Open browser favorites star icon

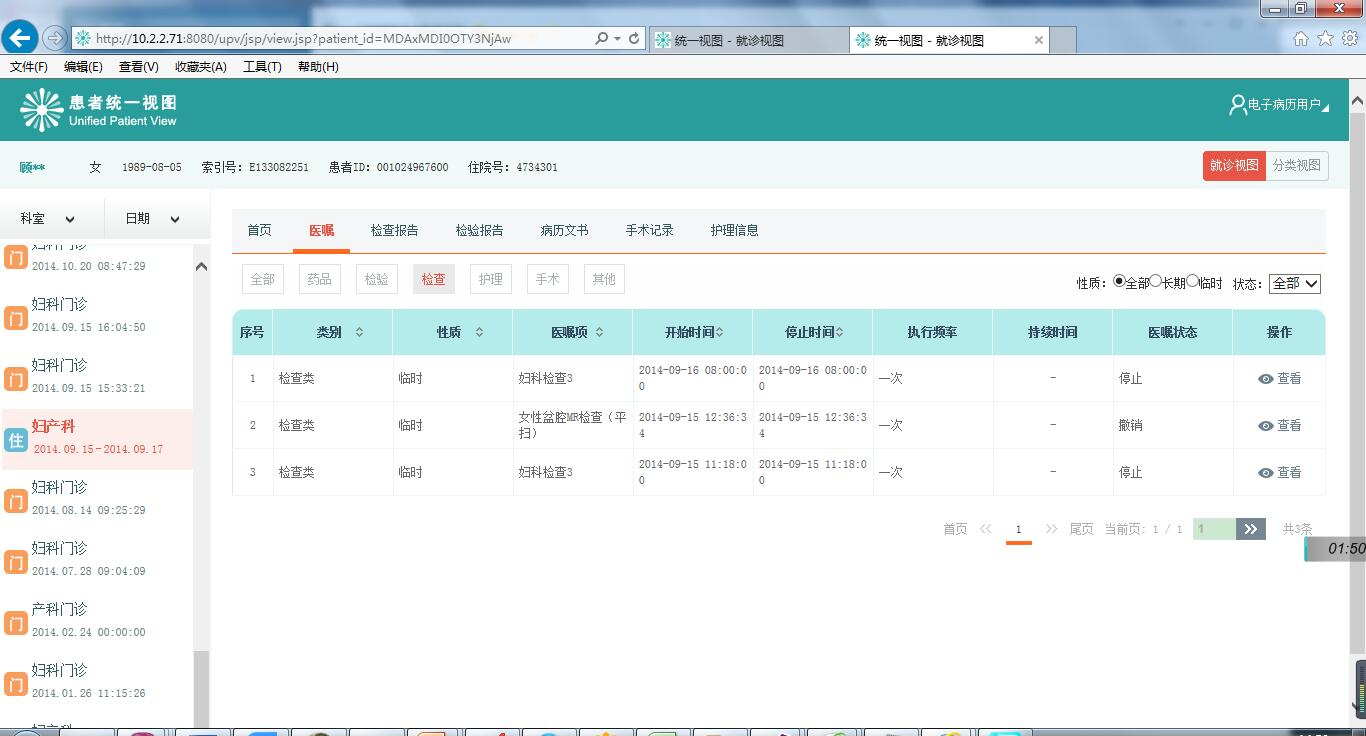click(x=1325, y=39)
